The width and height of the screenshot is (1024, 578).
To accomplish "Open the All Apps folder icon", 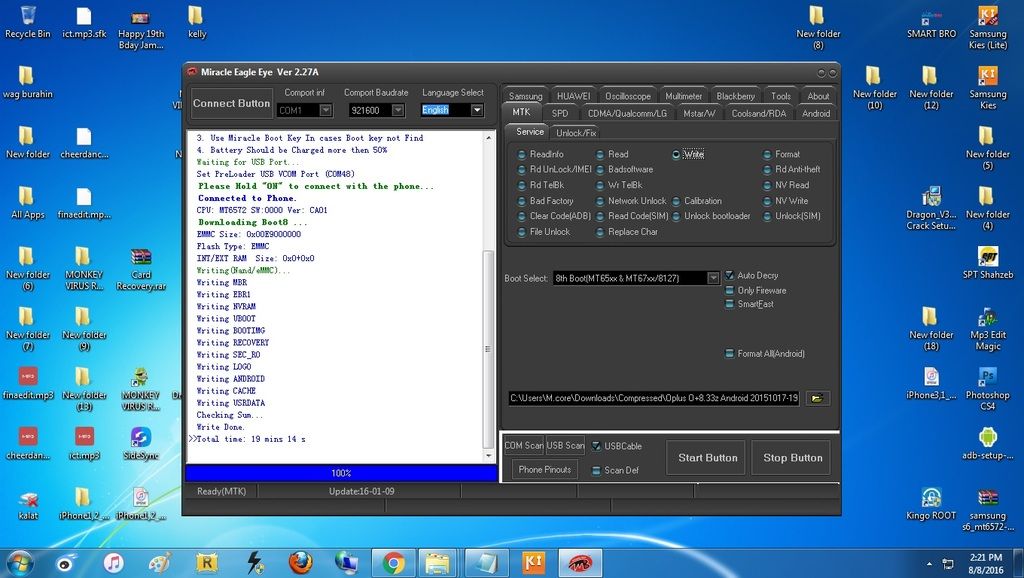I will click(27, 202).
